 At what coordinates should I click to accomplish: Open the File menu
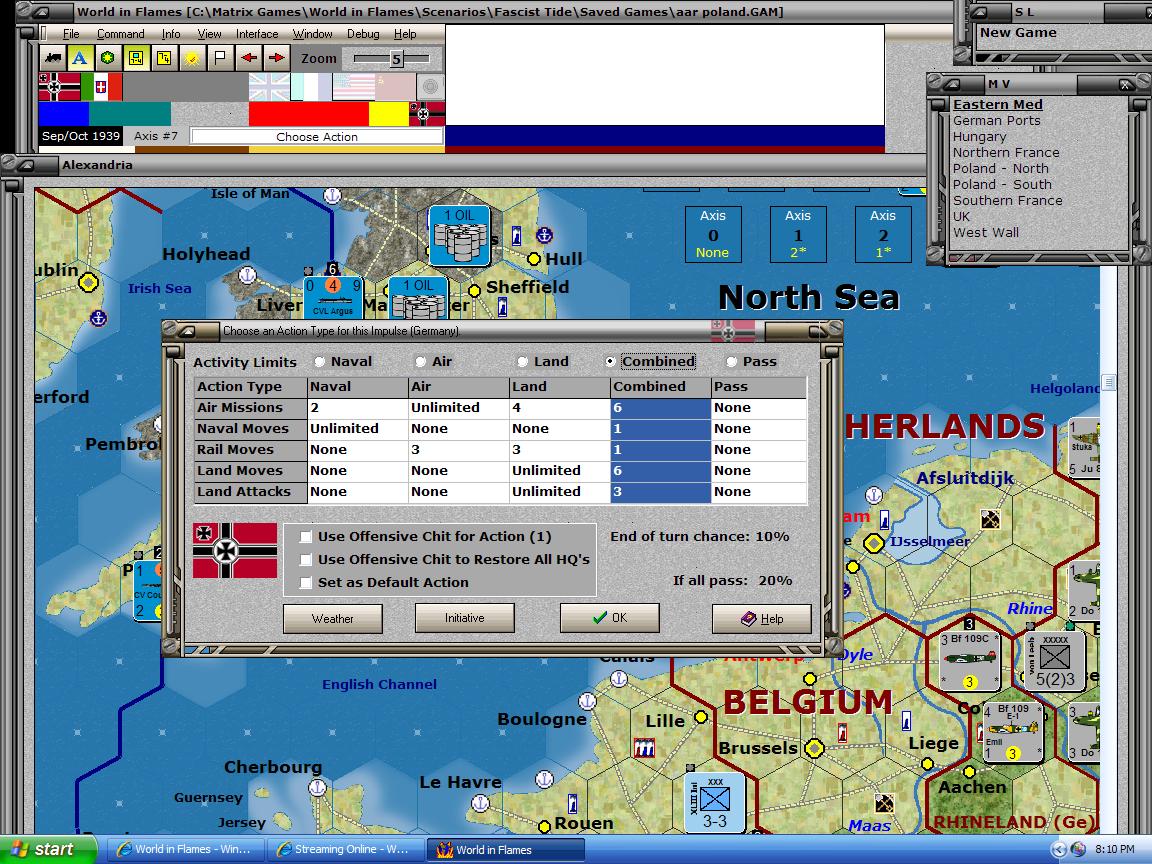pyautogui.click(x=71, y=34)
